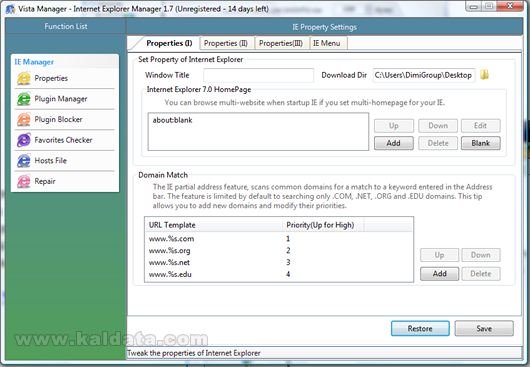The image size is (530, 367).
Task: Close the Vista Manager window
Action: point(510,6)
